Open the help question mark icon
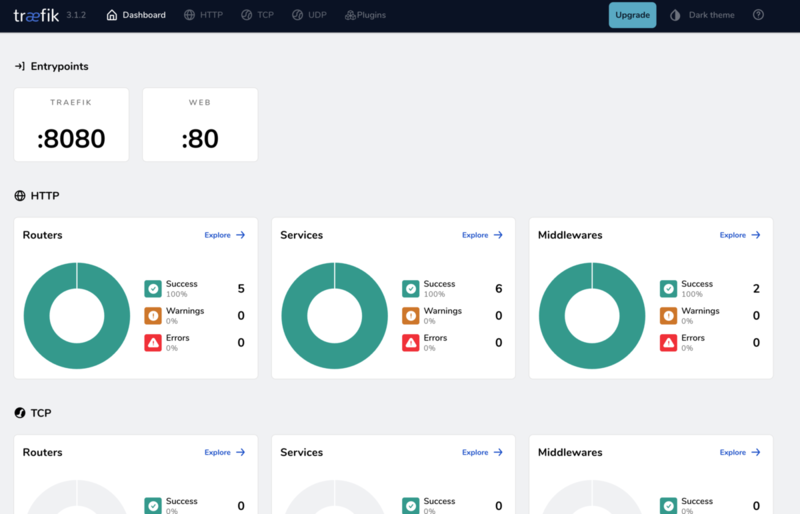Viewport: 800px width, 514px height. (758, 15)
